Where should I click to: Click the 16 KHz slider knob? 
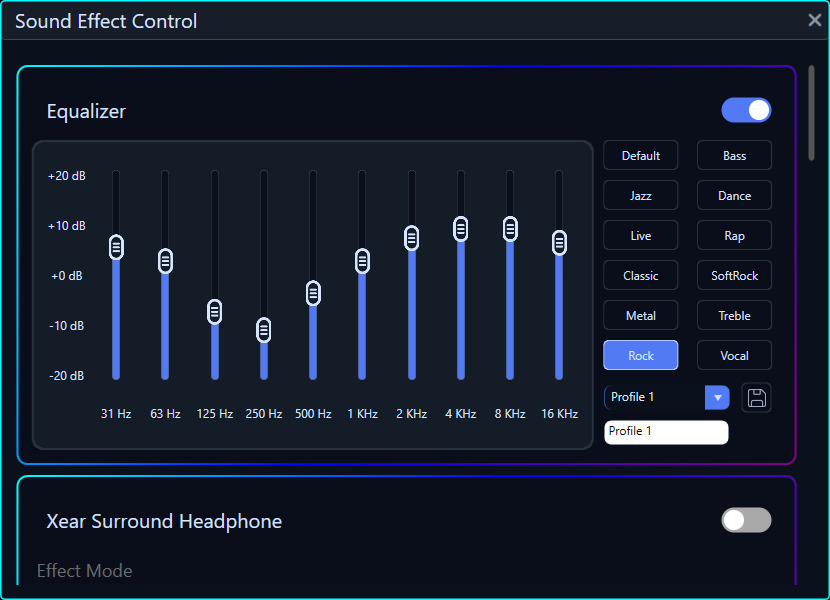pos(559,243)
